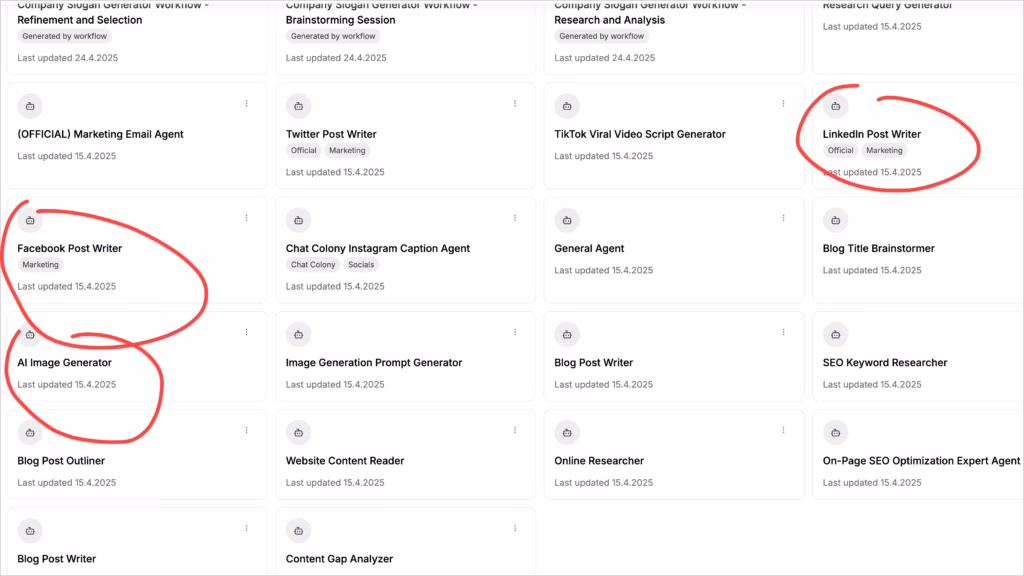Select the Official tag on Twitter Post Writer
Screen dimensions: 1024x576
click(x=304, y=150)
